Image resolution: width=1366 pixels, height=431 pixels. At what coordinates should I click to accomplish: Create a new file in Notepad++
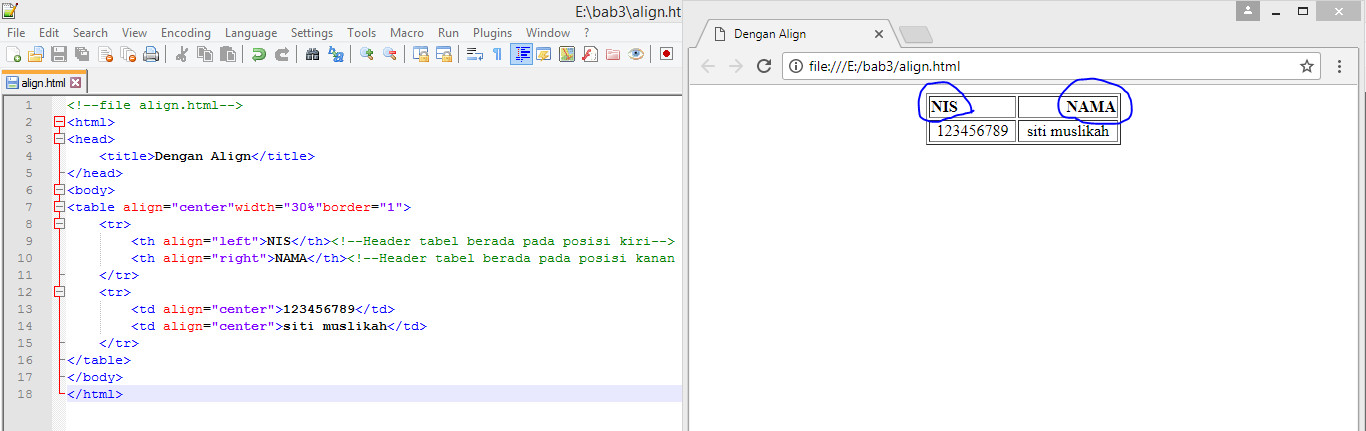(x=14, y=54)
